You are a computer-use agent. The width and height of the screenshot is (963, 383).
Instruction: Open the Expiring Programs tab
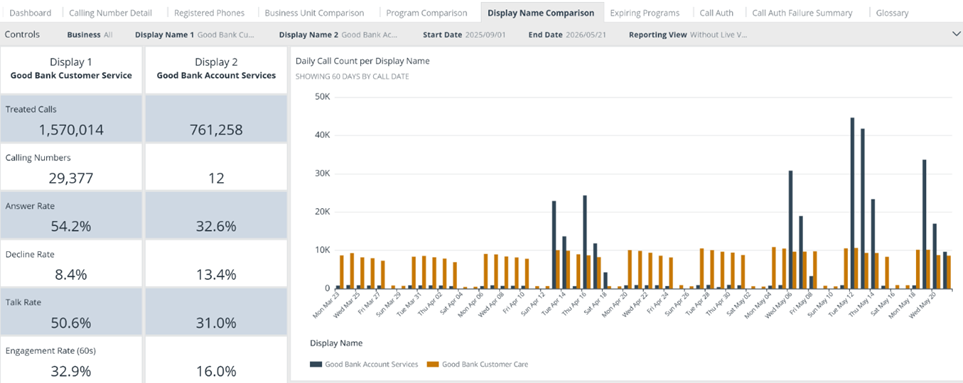(645, 12)
